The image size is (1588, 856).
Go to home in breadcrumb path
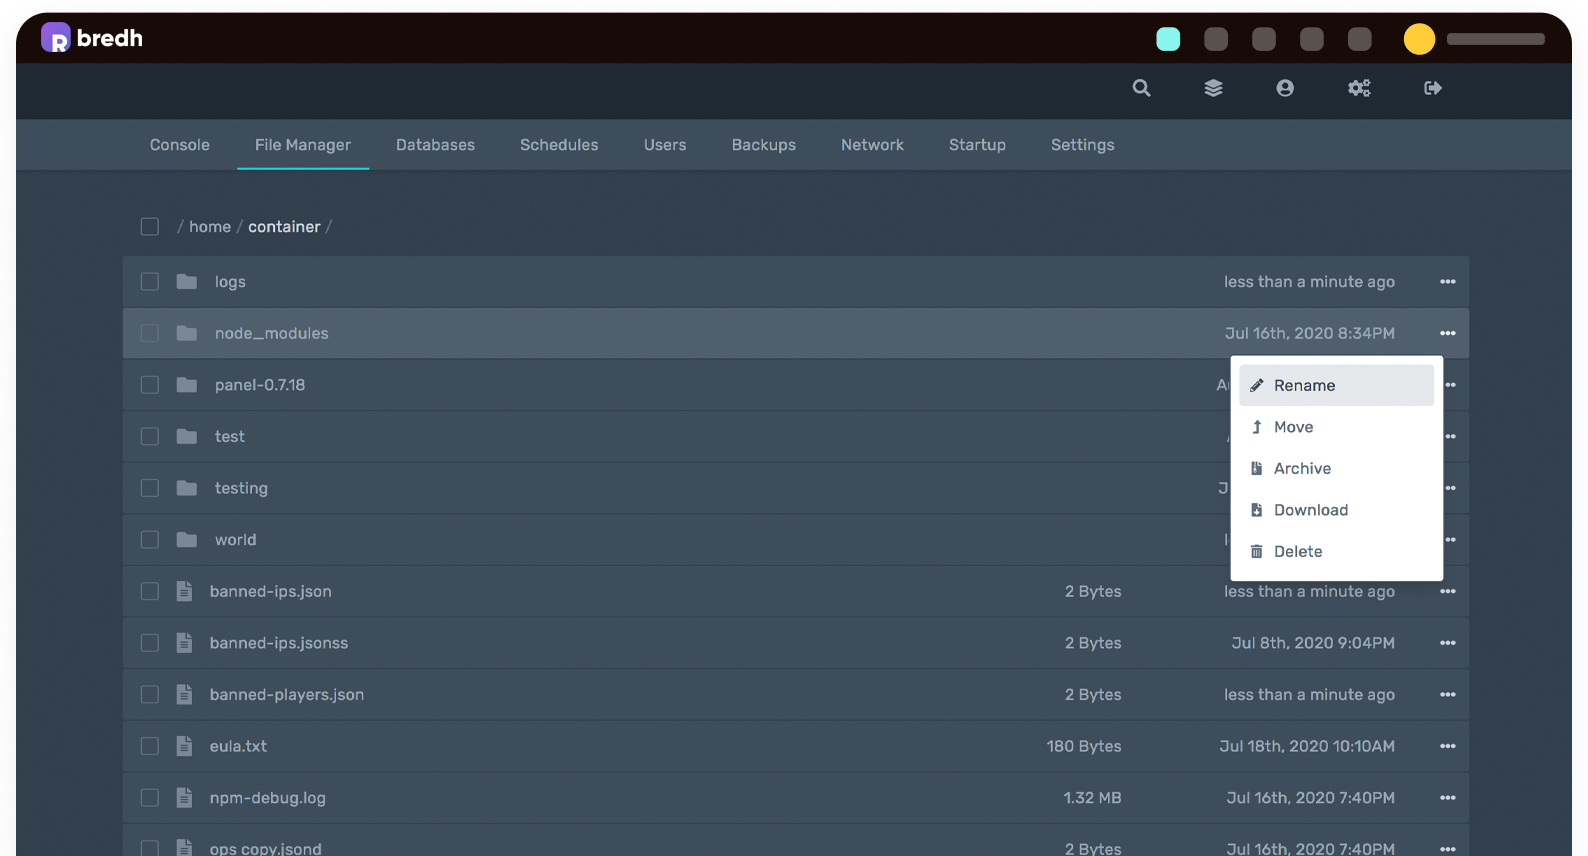[x=210, y=227]
